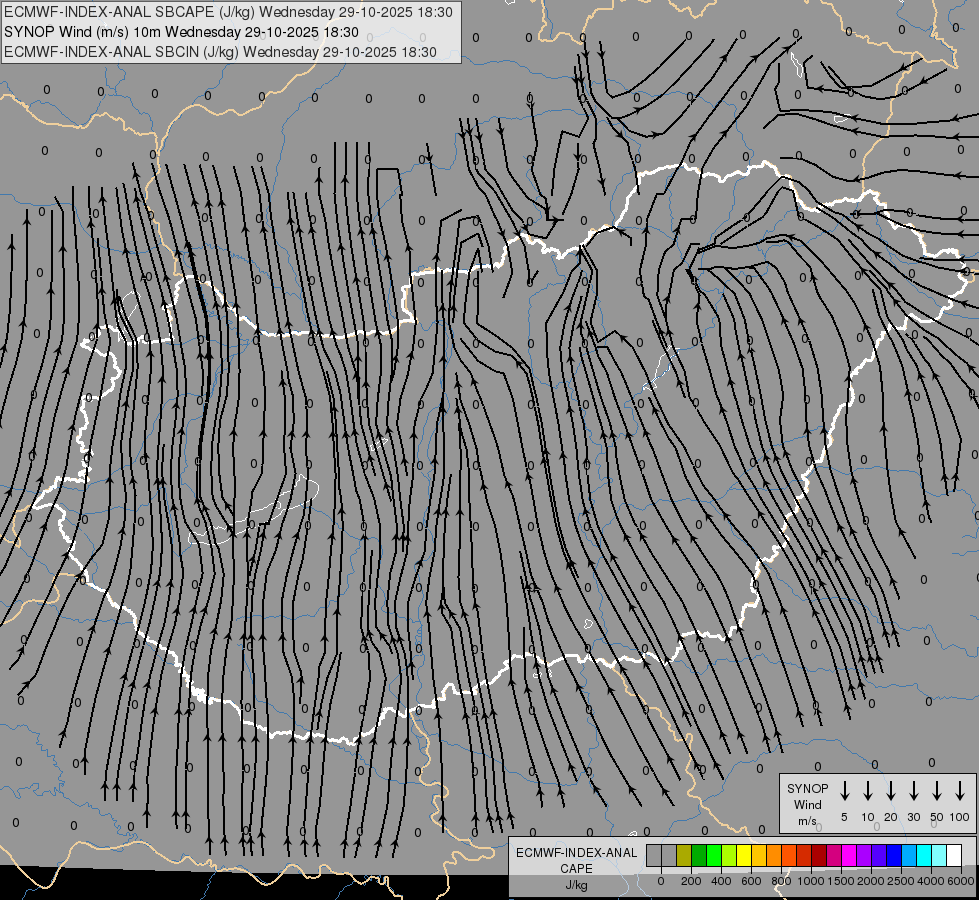Choose the cyan swatch left of 4000 tick
Image resolution: width=979 pixels, height=900 pixels.
coord(924,855)
